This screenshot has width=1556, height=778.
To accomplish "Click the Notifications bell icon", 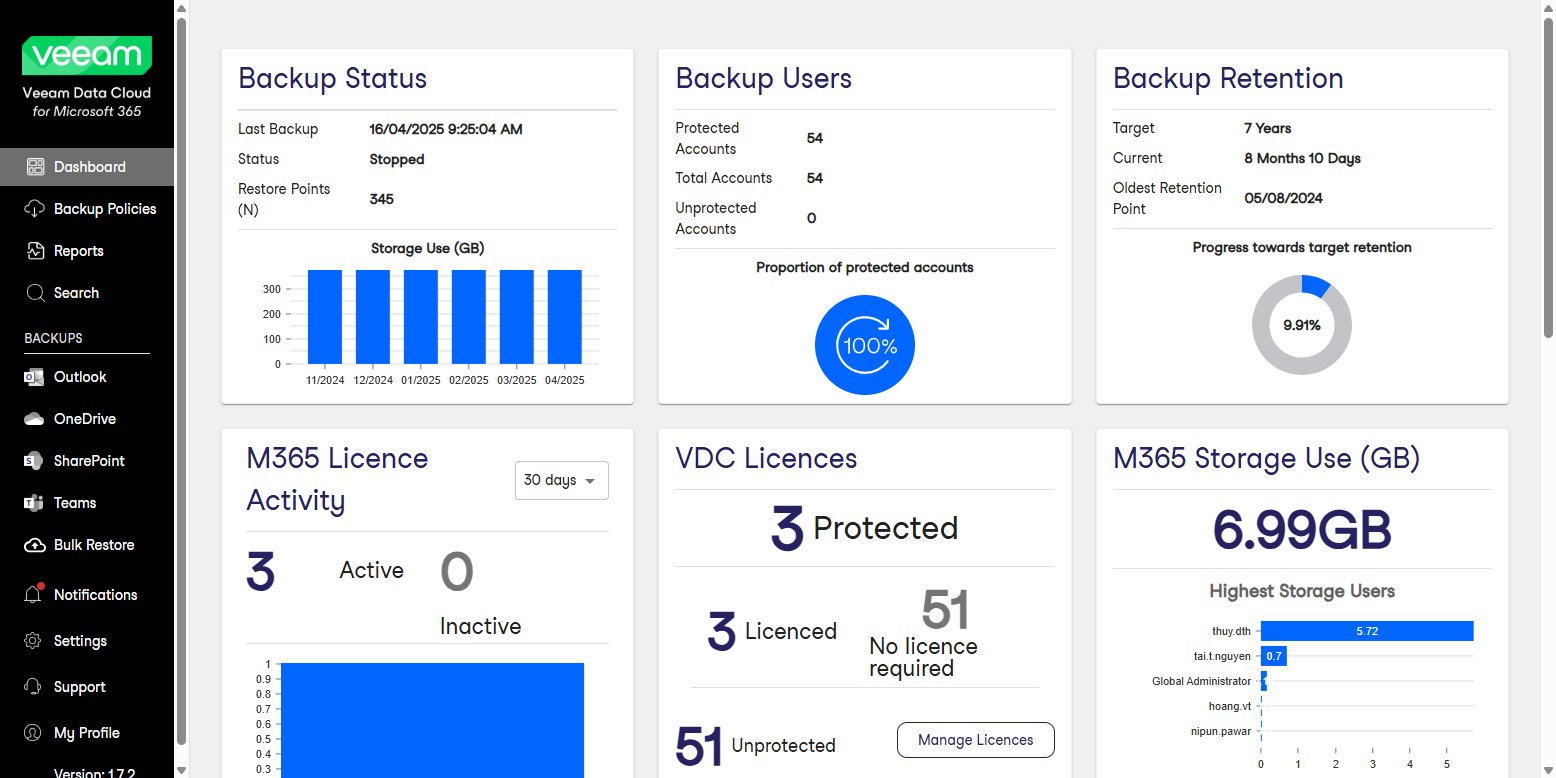I will [x=34, y=595].
